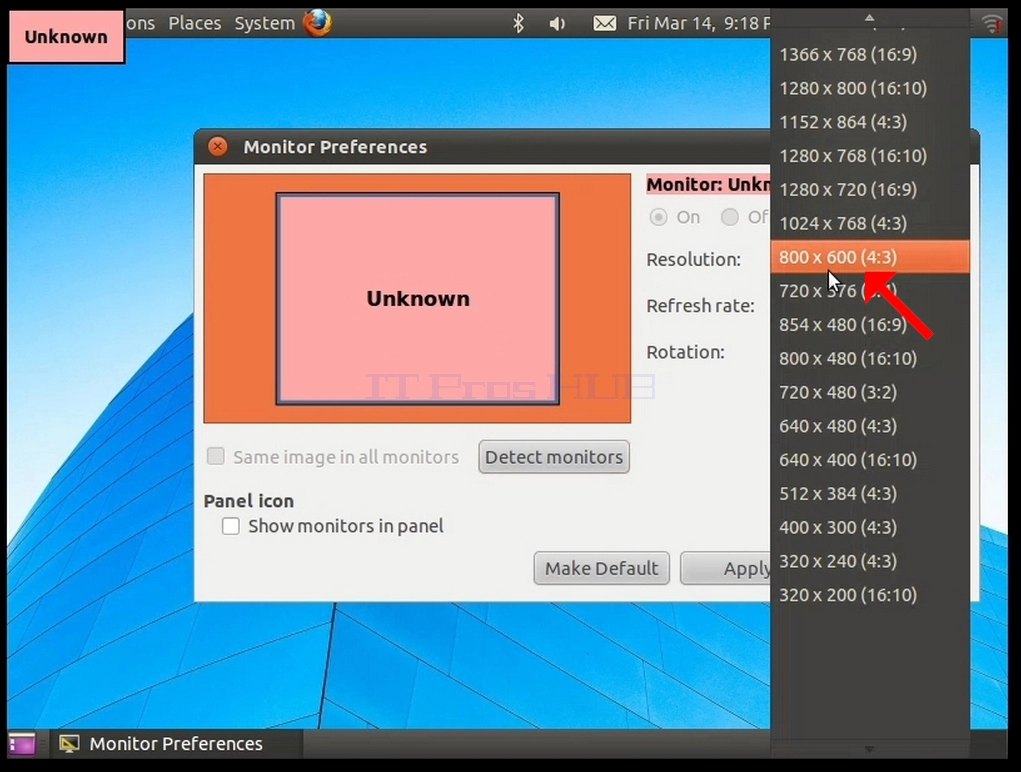Enable Show monitors in panel checkbox

point(231,526)
